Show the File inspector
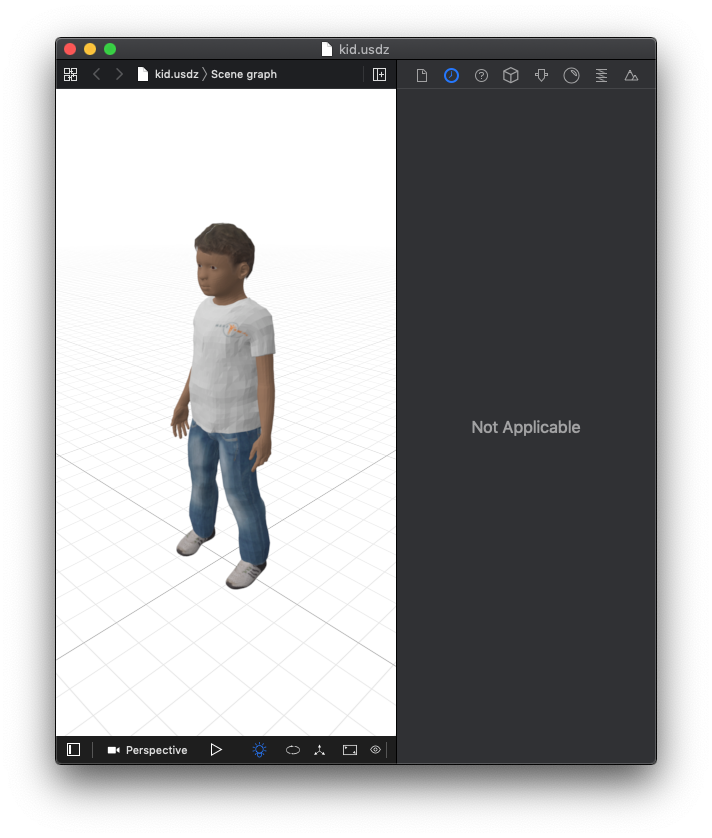The image size is (712, 838). click(422, 76)
